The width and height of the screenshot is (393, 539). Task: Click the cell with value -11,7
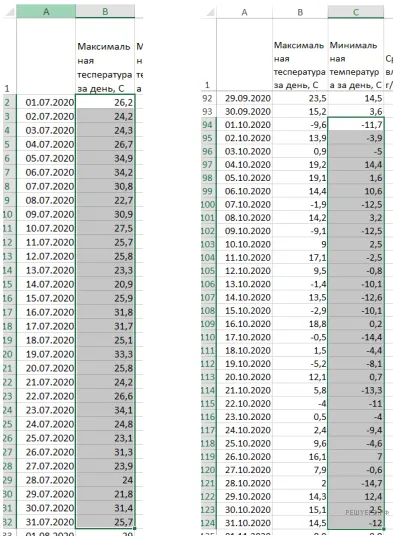click(x=356, y=125)
